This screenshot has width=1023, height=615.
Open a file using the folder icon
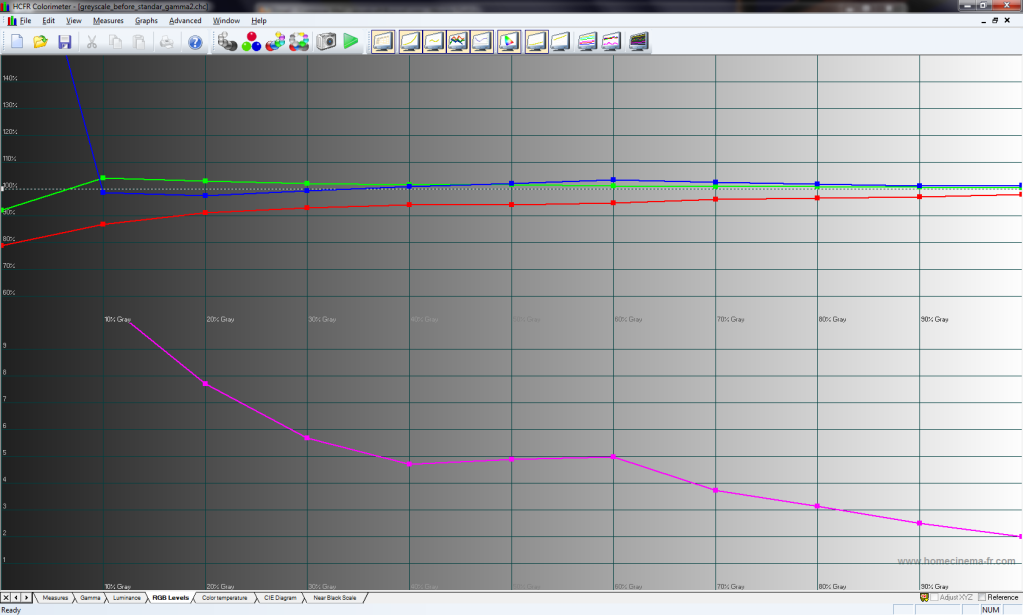40,42
